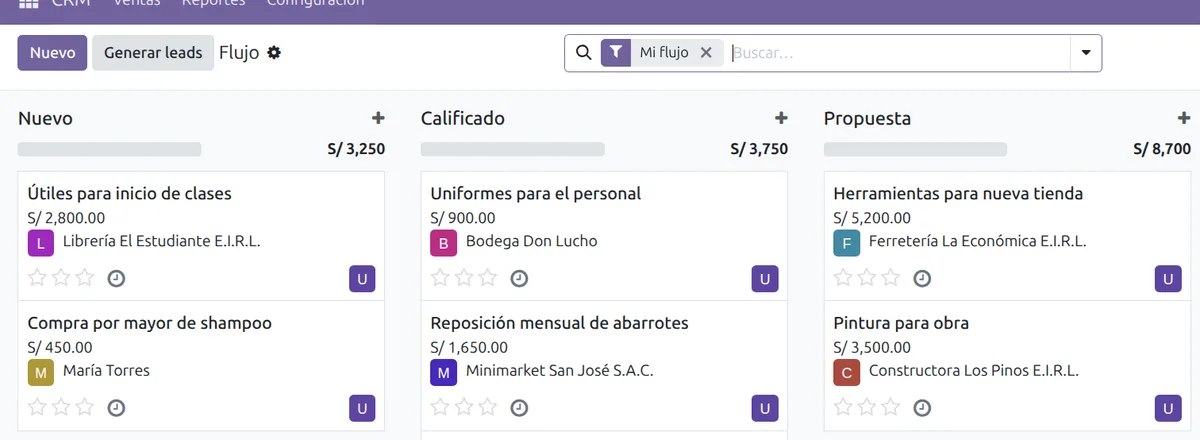The image size is (1200, 440).
Task: Click Ferretería La Económica F avatar
Action: [x=847, y=243]
